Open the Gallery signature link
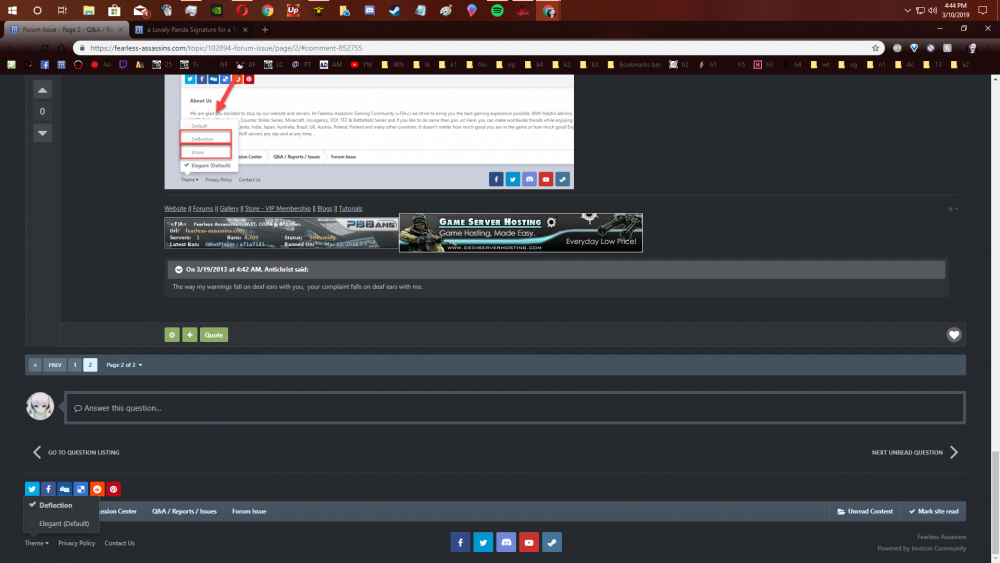The width and height of the screenshot is (1000, 563). pyautogui.click(x=229, y=208)
